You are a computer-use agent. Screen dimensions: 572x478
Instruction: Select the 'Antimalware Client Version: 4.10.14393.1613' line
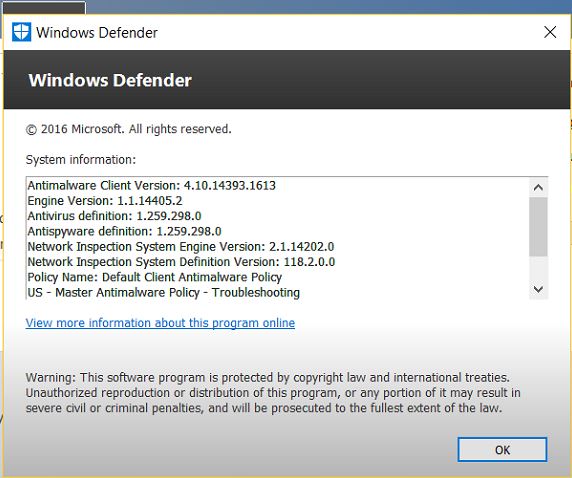[x=152, y=185]
